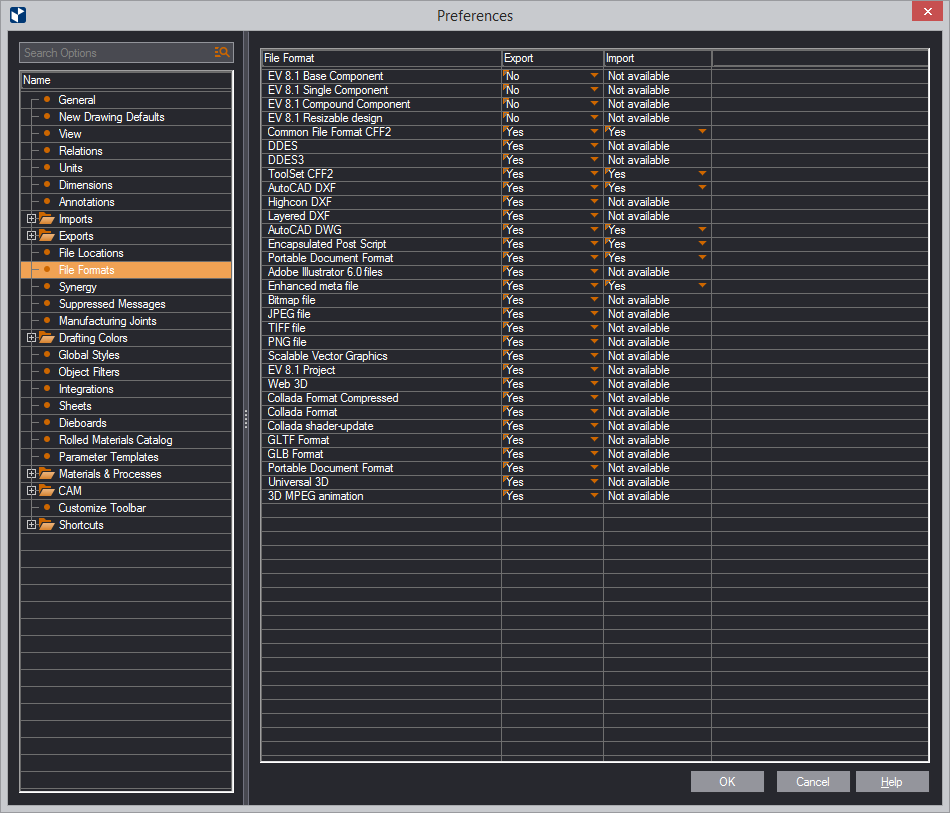Select Parameter Templates item

[x=108, y=456]
